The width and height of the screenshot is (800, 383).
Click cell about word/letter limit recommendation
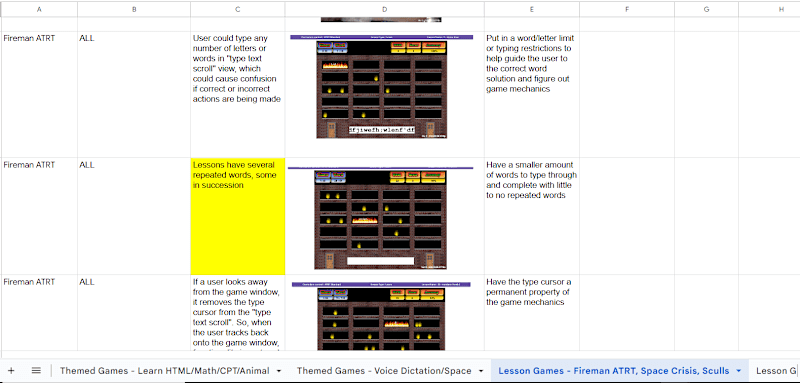(532, 94)
